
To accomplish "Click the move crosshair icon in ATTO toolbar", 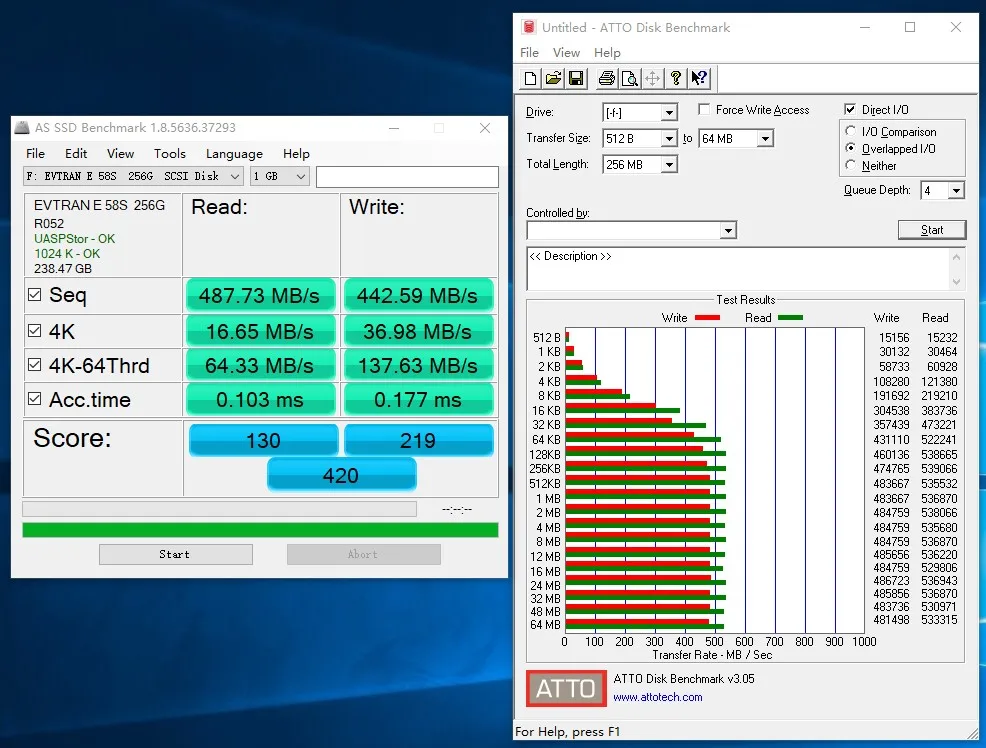I will 653,79.
